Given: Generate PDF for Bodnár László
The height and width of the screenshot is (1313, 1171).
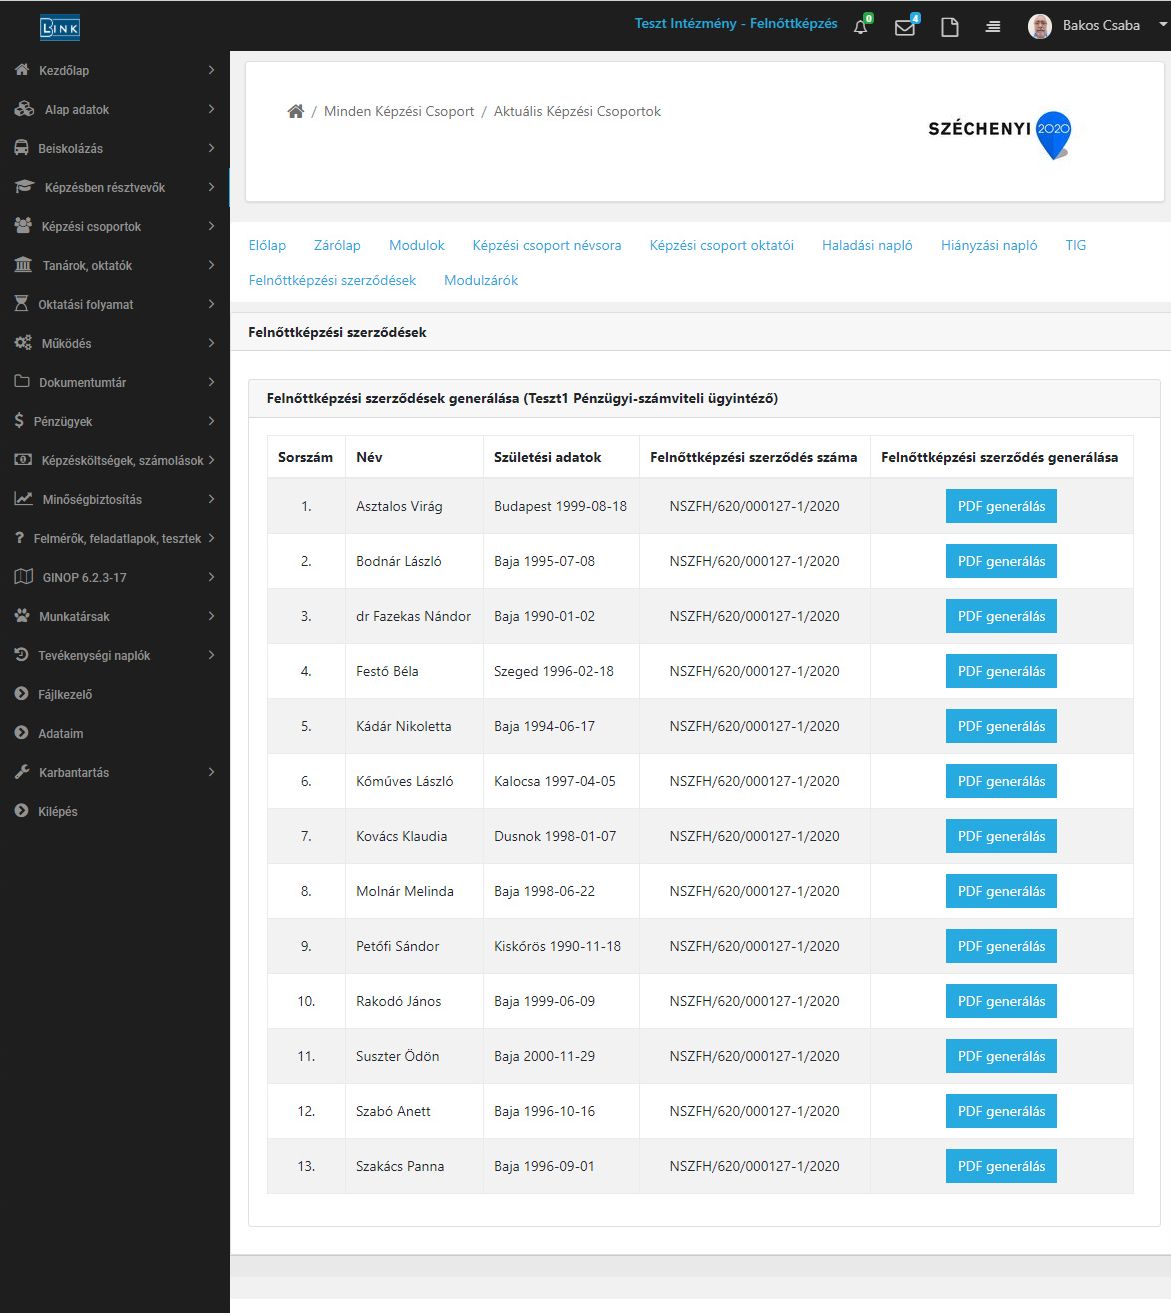Looking at the screenshot, I should click(1001, 561).
